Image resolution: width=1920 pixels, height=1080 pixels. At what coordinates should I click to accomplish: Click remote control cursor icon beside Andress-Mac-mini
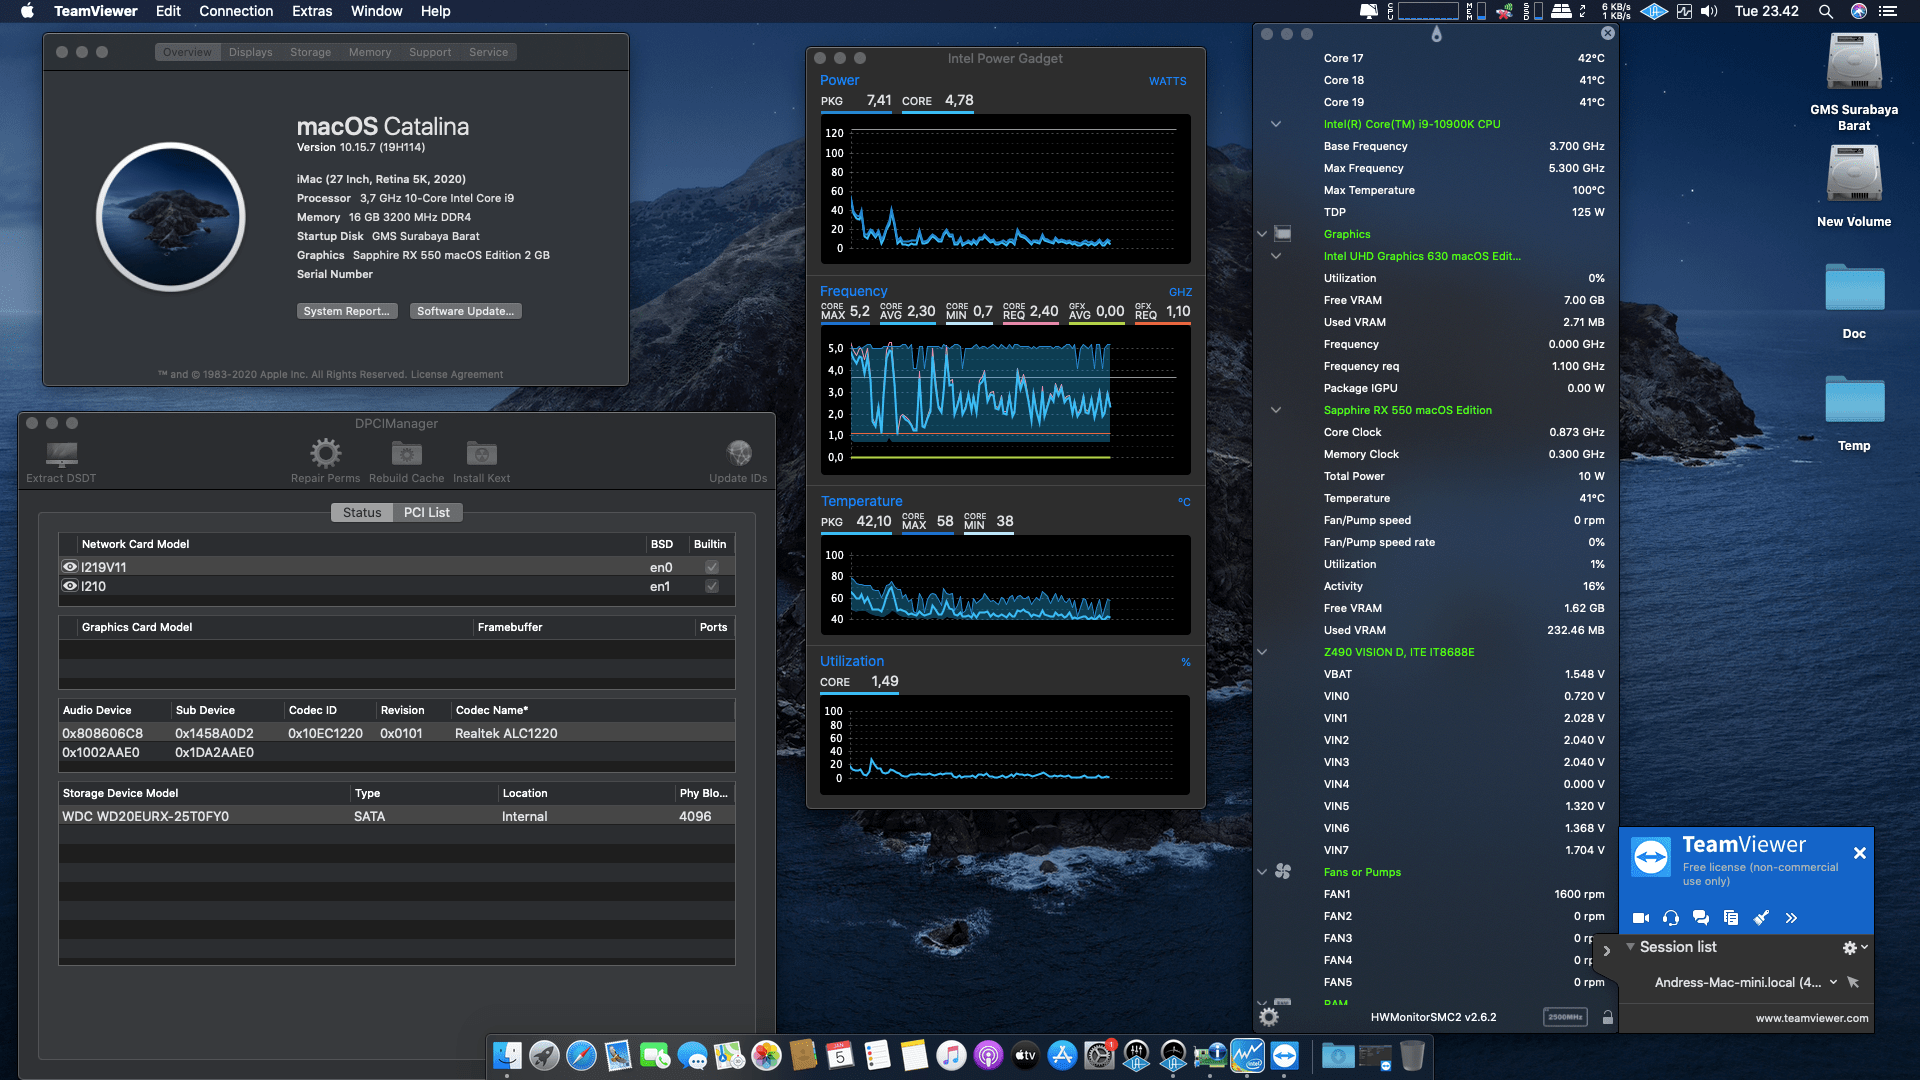coord(1853,982)
